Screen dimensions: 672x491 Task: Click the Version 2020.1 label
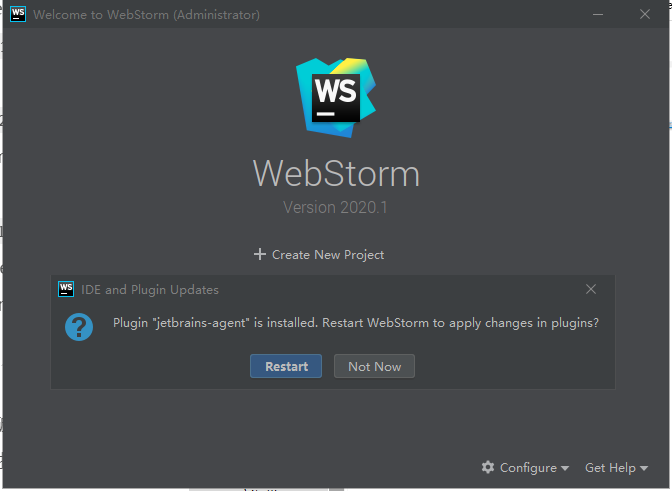tap(336, 208)
